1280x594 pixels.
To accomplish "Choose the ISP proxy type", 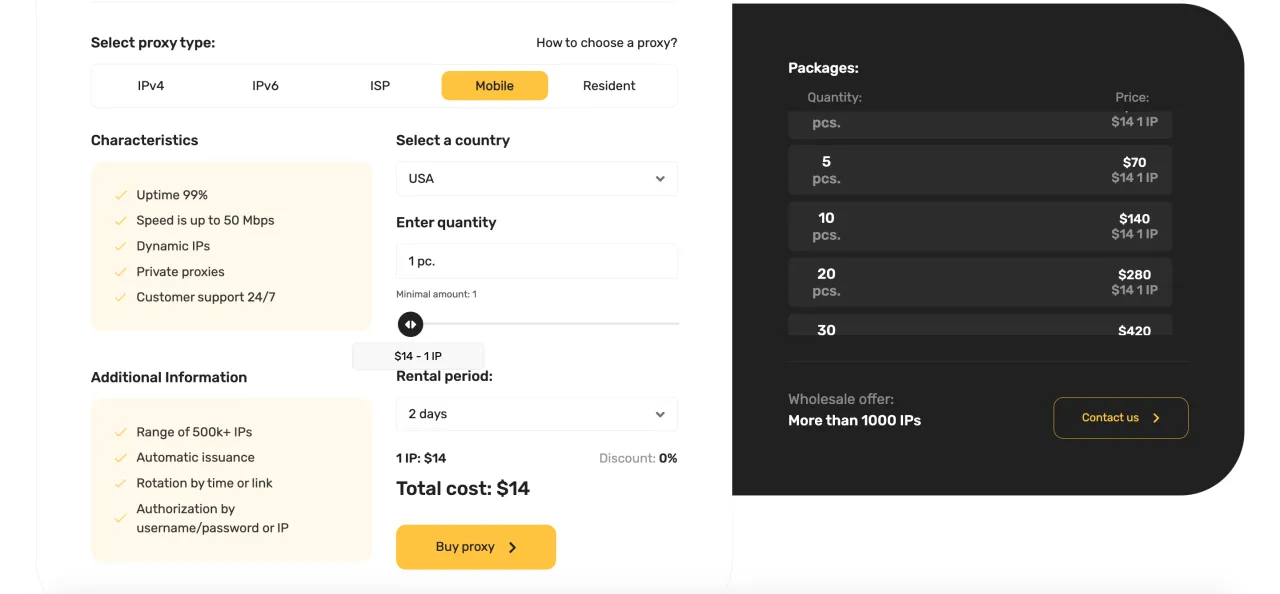I will [380, 86].
